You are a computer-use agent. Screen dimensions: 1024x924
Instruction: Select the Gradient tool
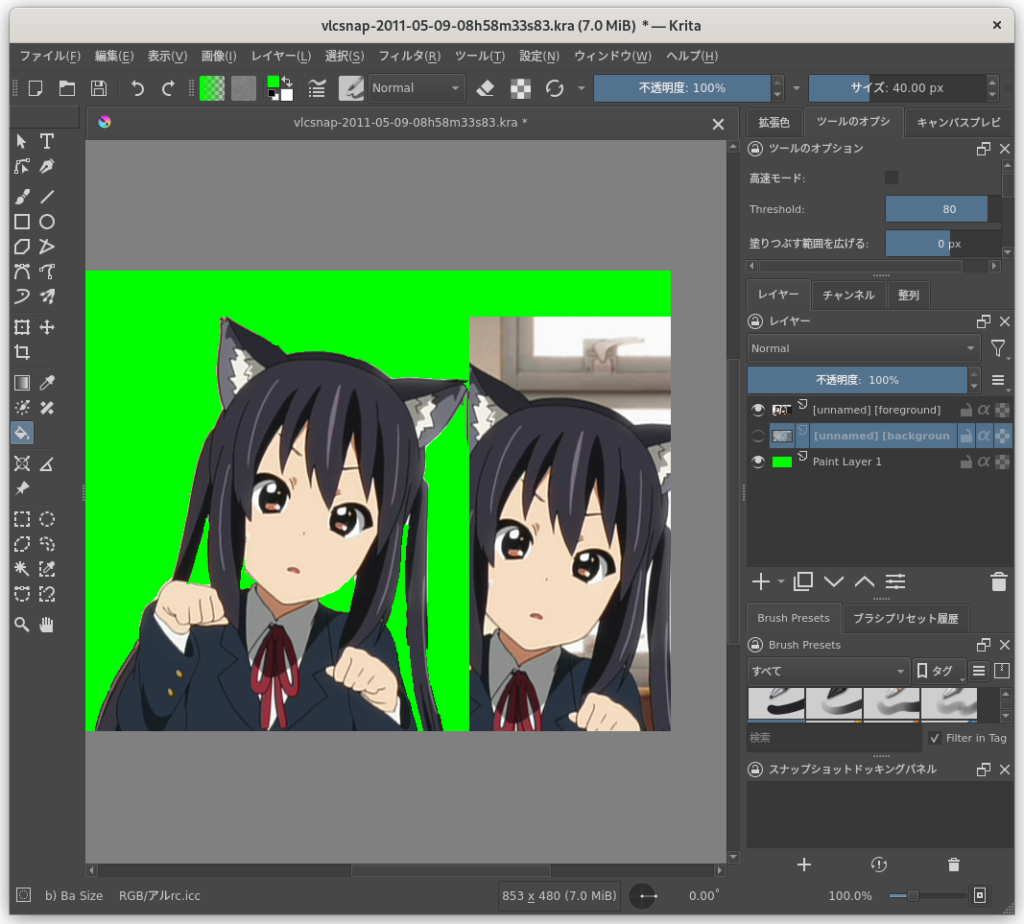(x=22, y=383)
